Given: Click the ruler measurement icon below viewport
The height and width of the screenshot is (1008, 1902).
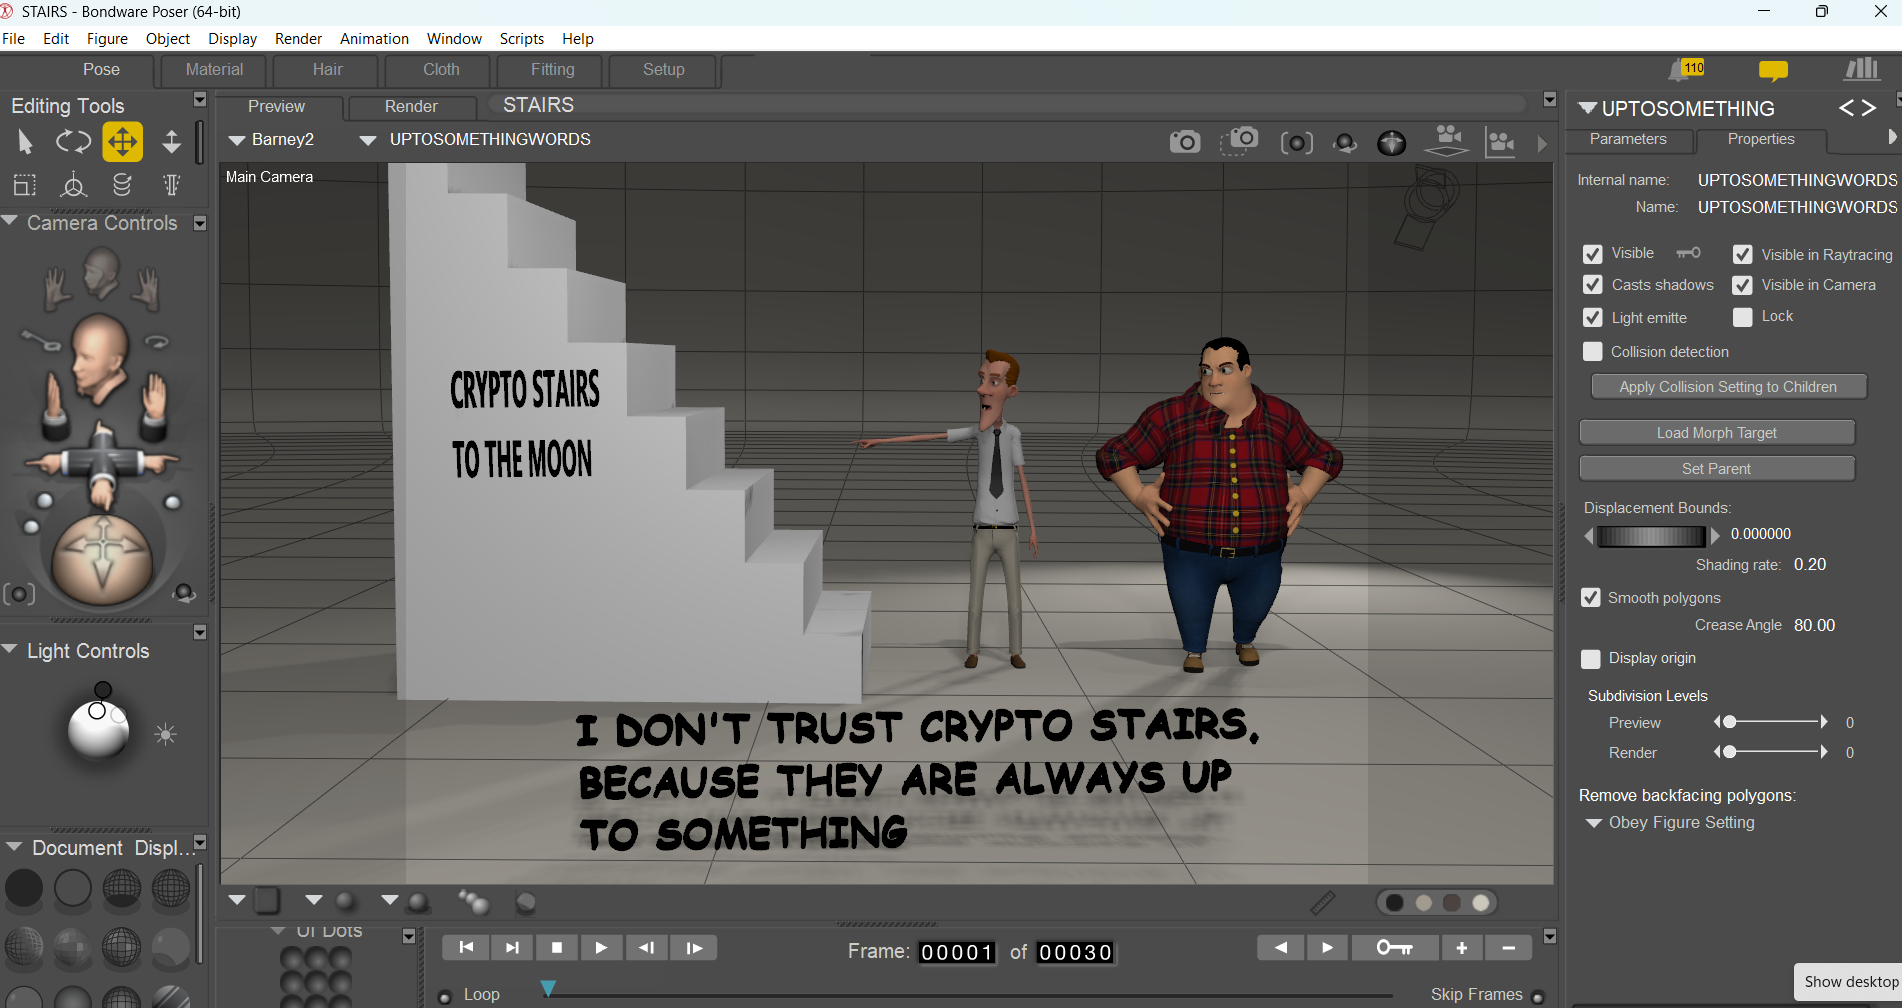Looking at the screenshot, I should [1323, 903].
